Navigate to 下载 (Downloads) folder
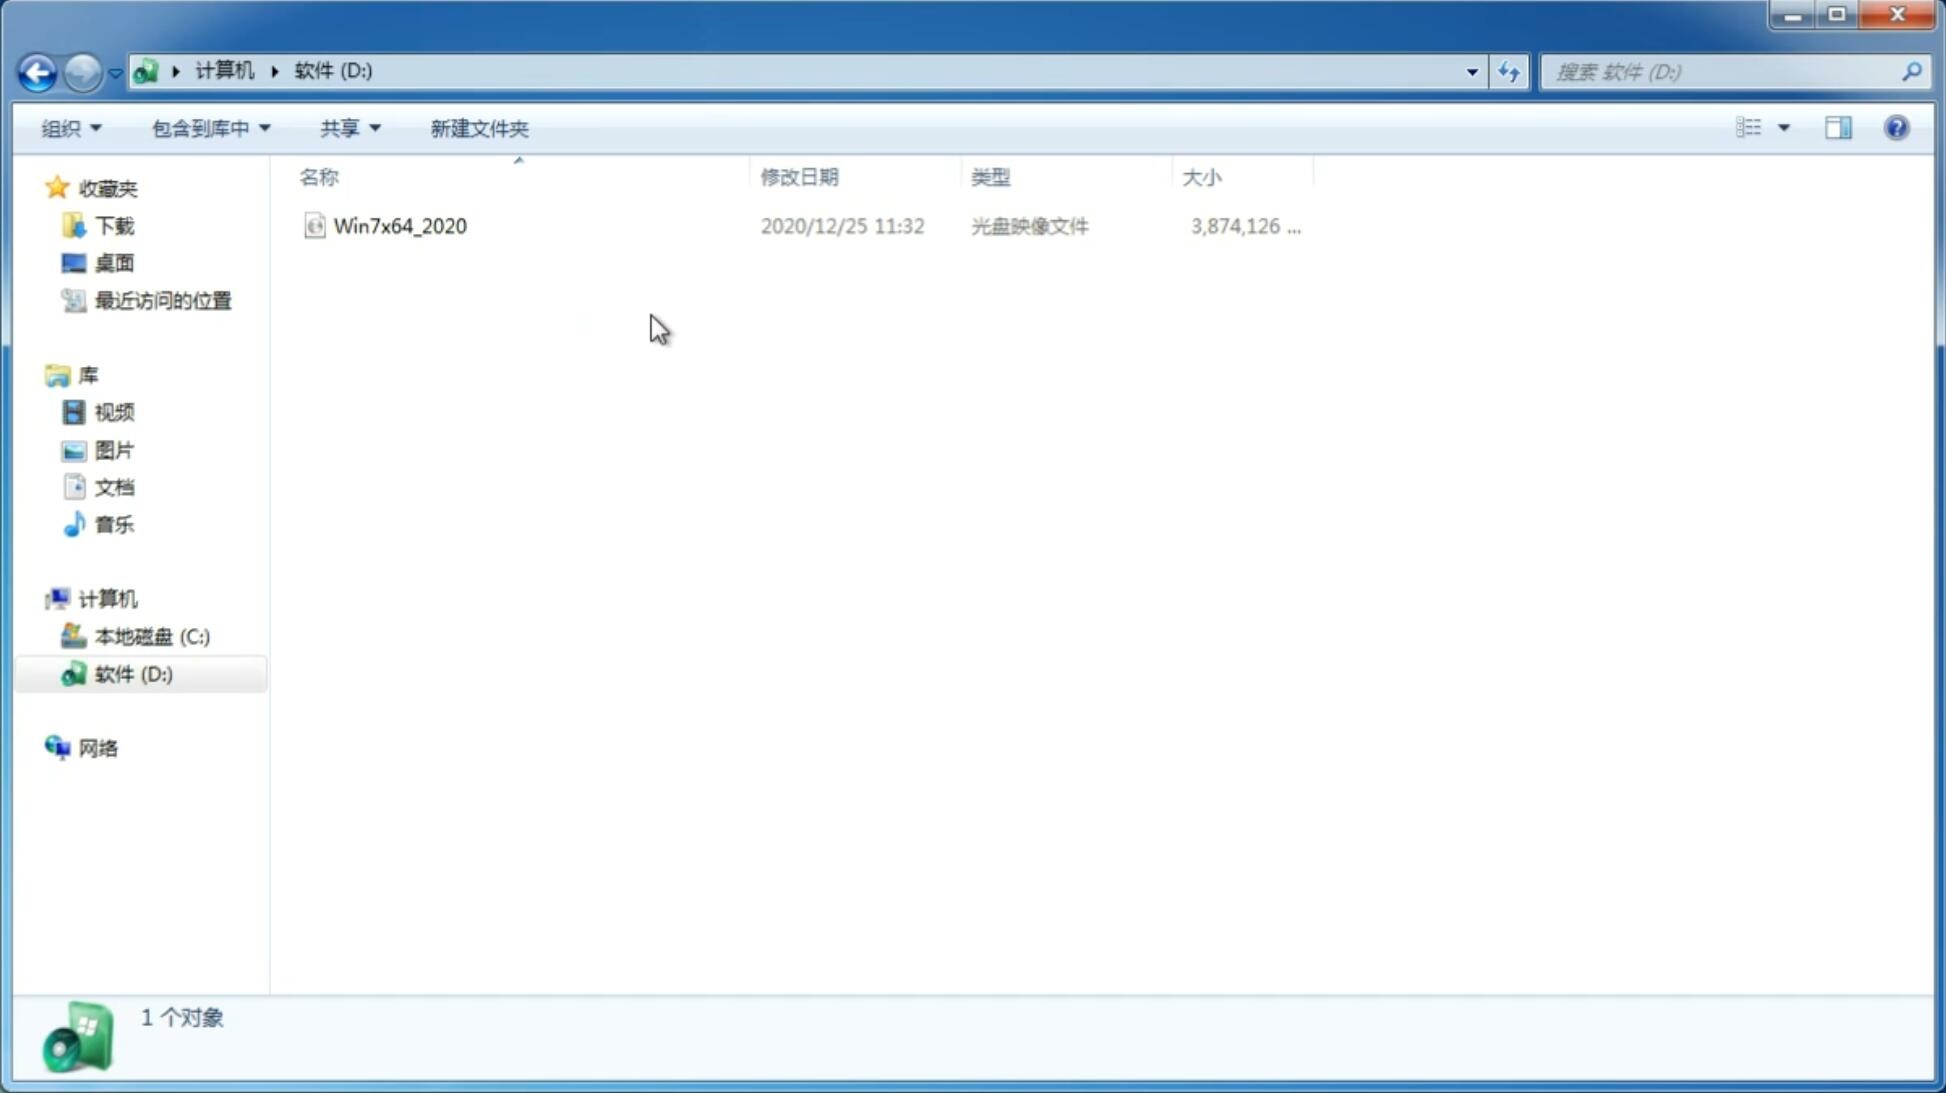 coord(114,224)
